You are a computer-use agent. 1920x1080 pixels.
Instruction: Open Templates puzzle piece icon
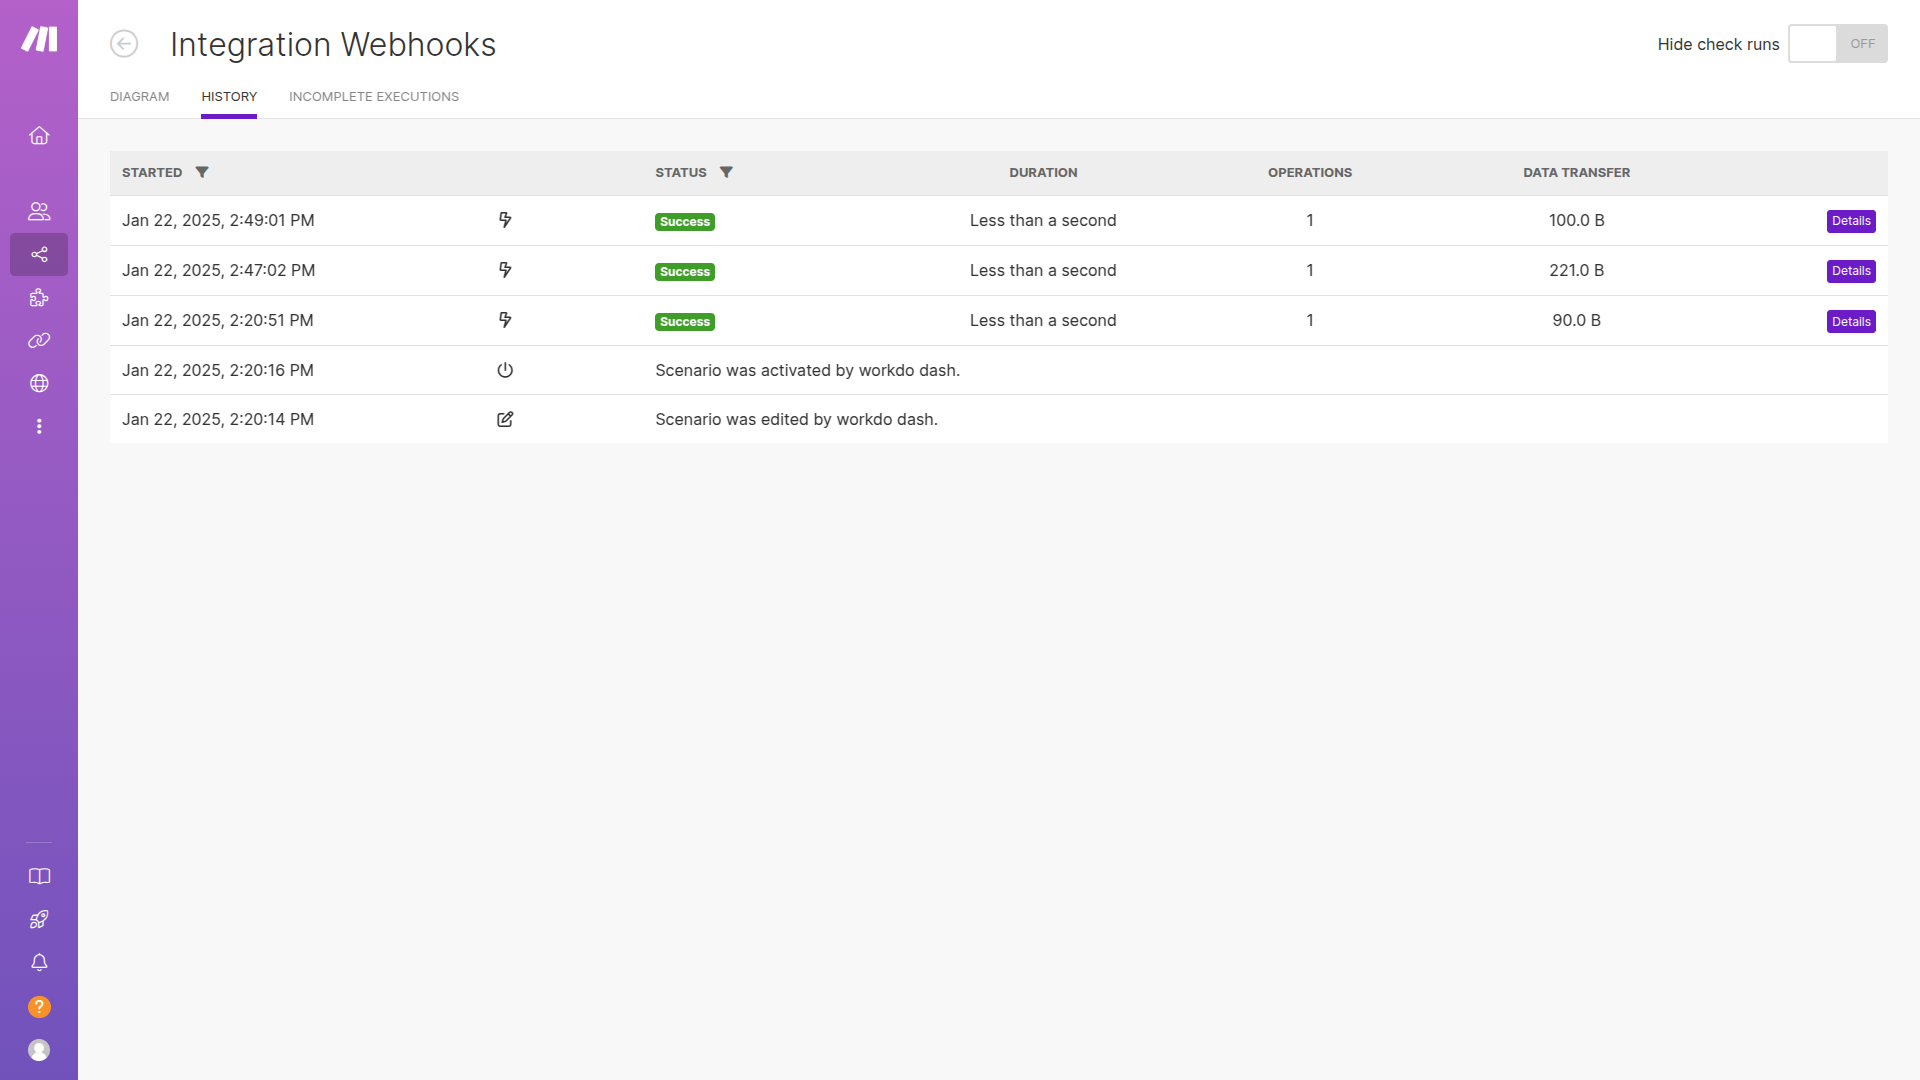coord(39,298)
